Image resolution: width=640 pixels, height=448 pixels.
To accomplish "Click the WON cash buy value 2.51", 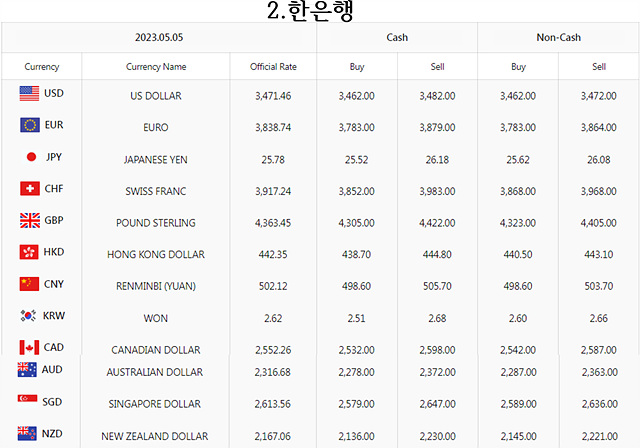I will pos(356,318).
